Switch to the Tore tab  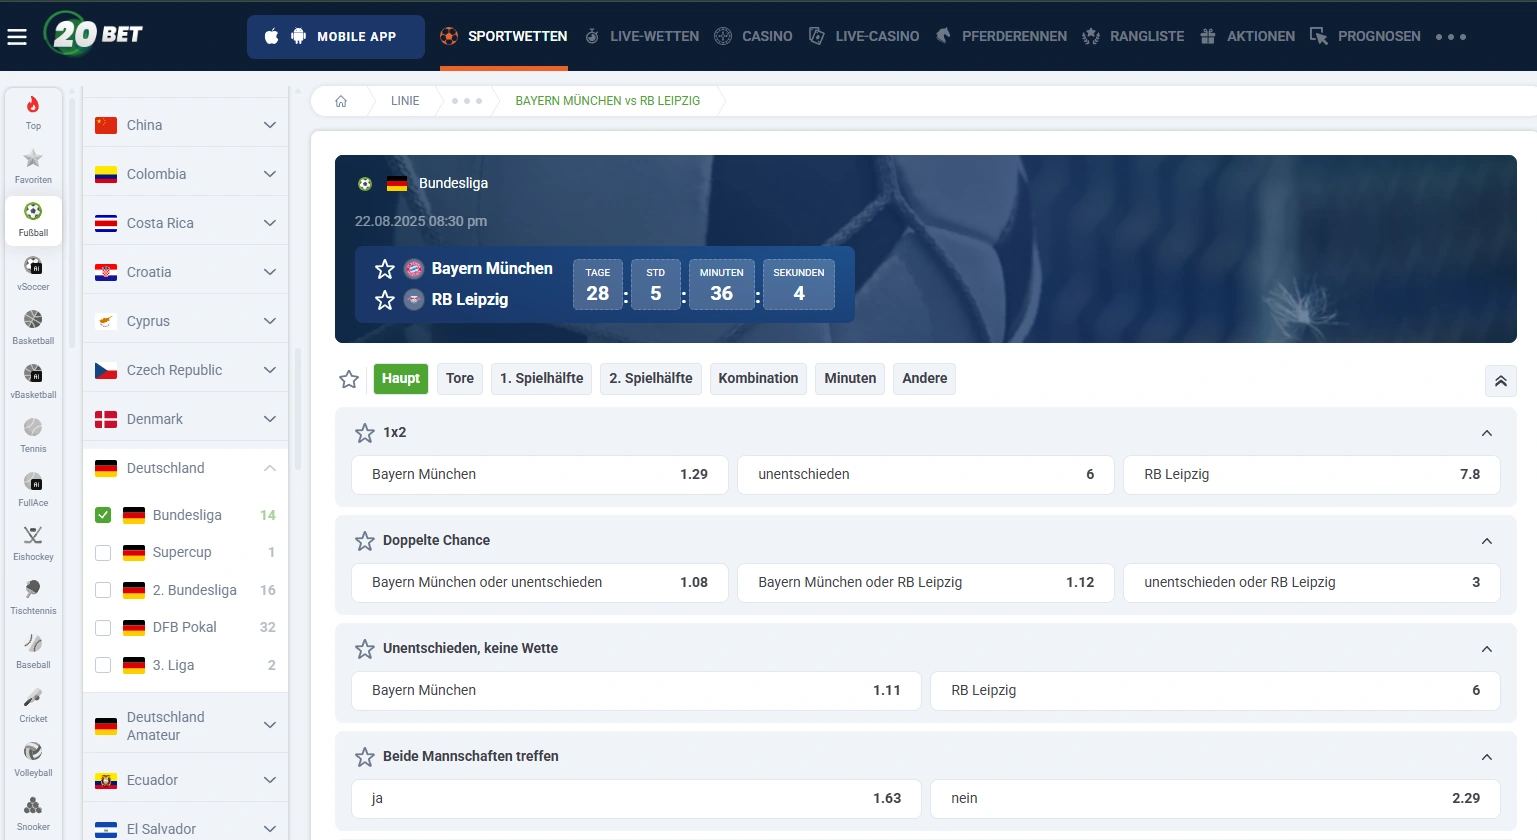[x=460, y=378]
